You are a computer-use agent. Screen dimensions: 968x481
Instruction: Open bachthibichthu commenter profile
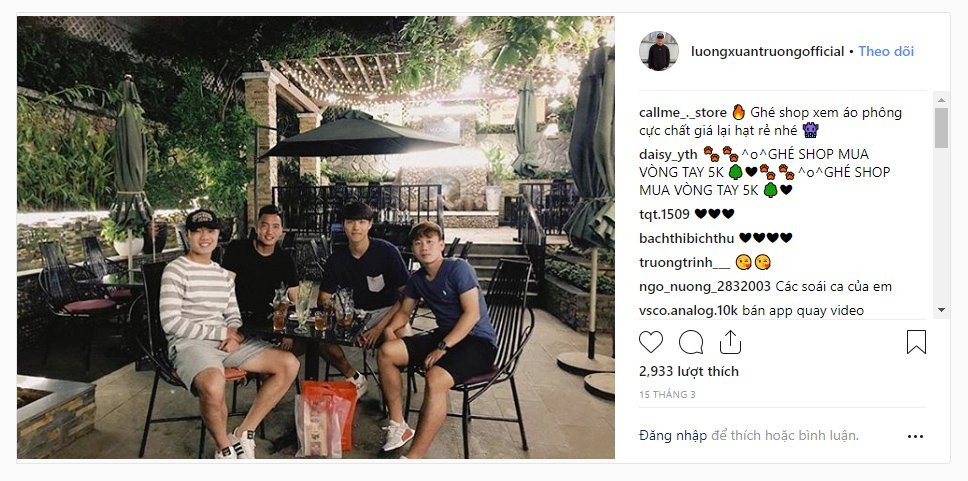[687, 238]
